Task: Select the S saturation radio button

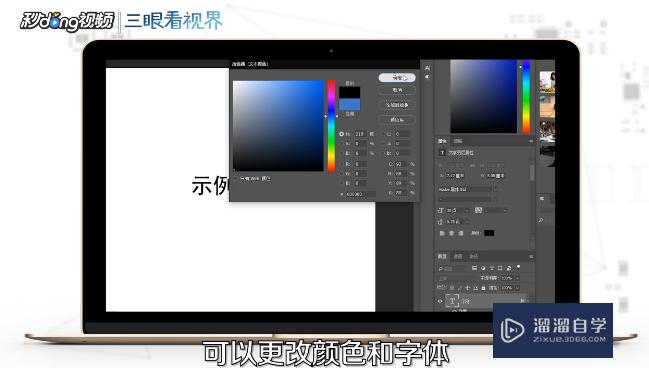Action: click(x=341, y=144)
